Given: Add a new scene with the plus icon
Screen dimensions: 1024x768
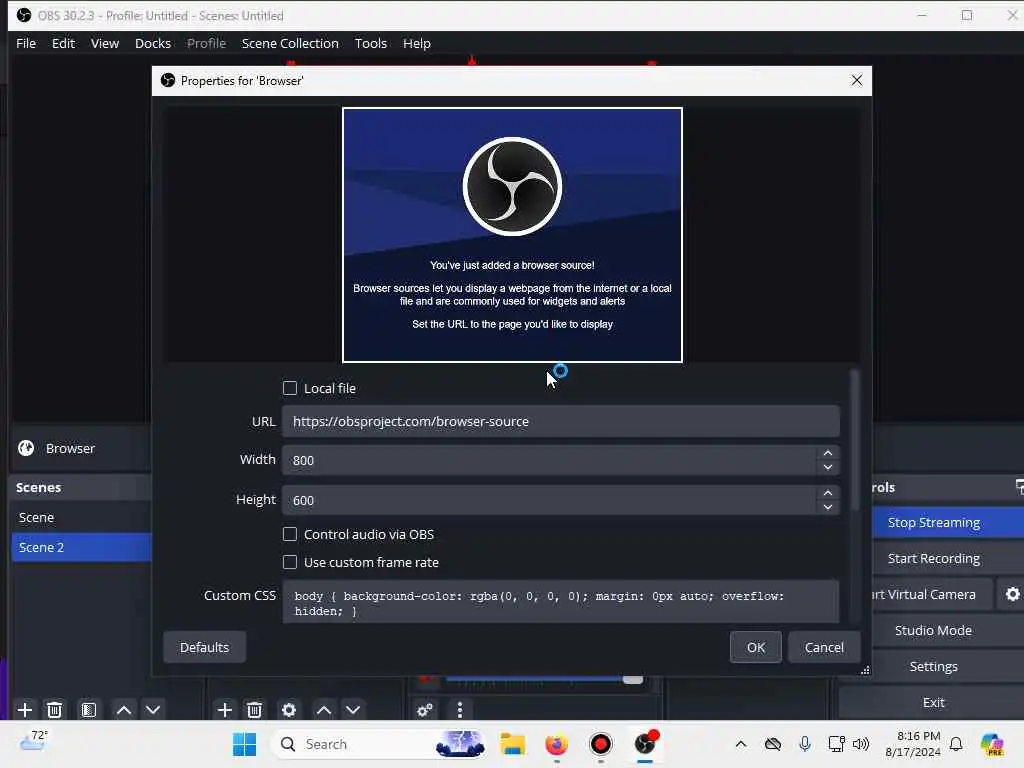Looking at the screenshot, I should 25,710.
